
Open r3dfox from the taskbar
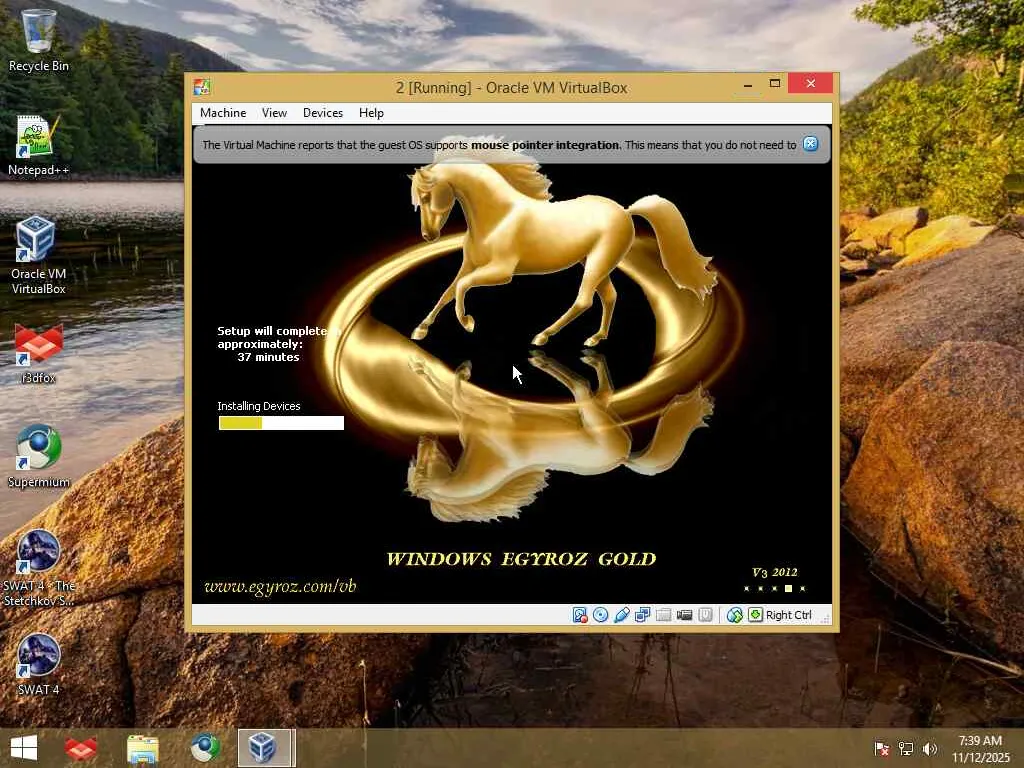(x=81, y=748)
